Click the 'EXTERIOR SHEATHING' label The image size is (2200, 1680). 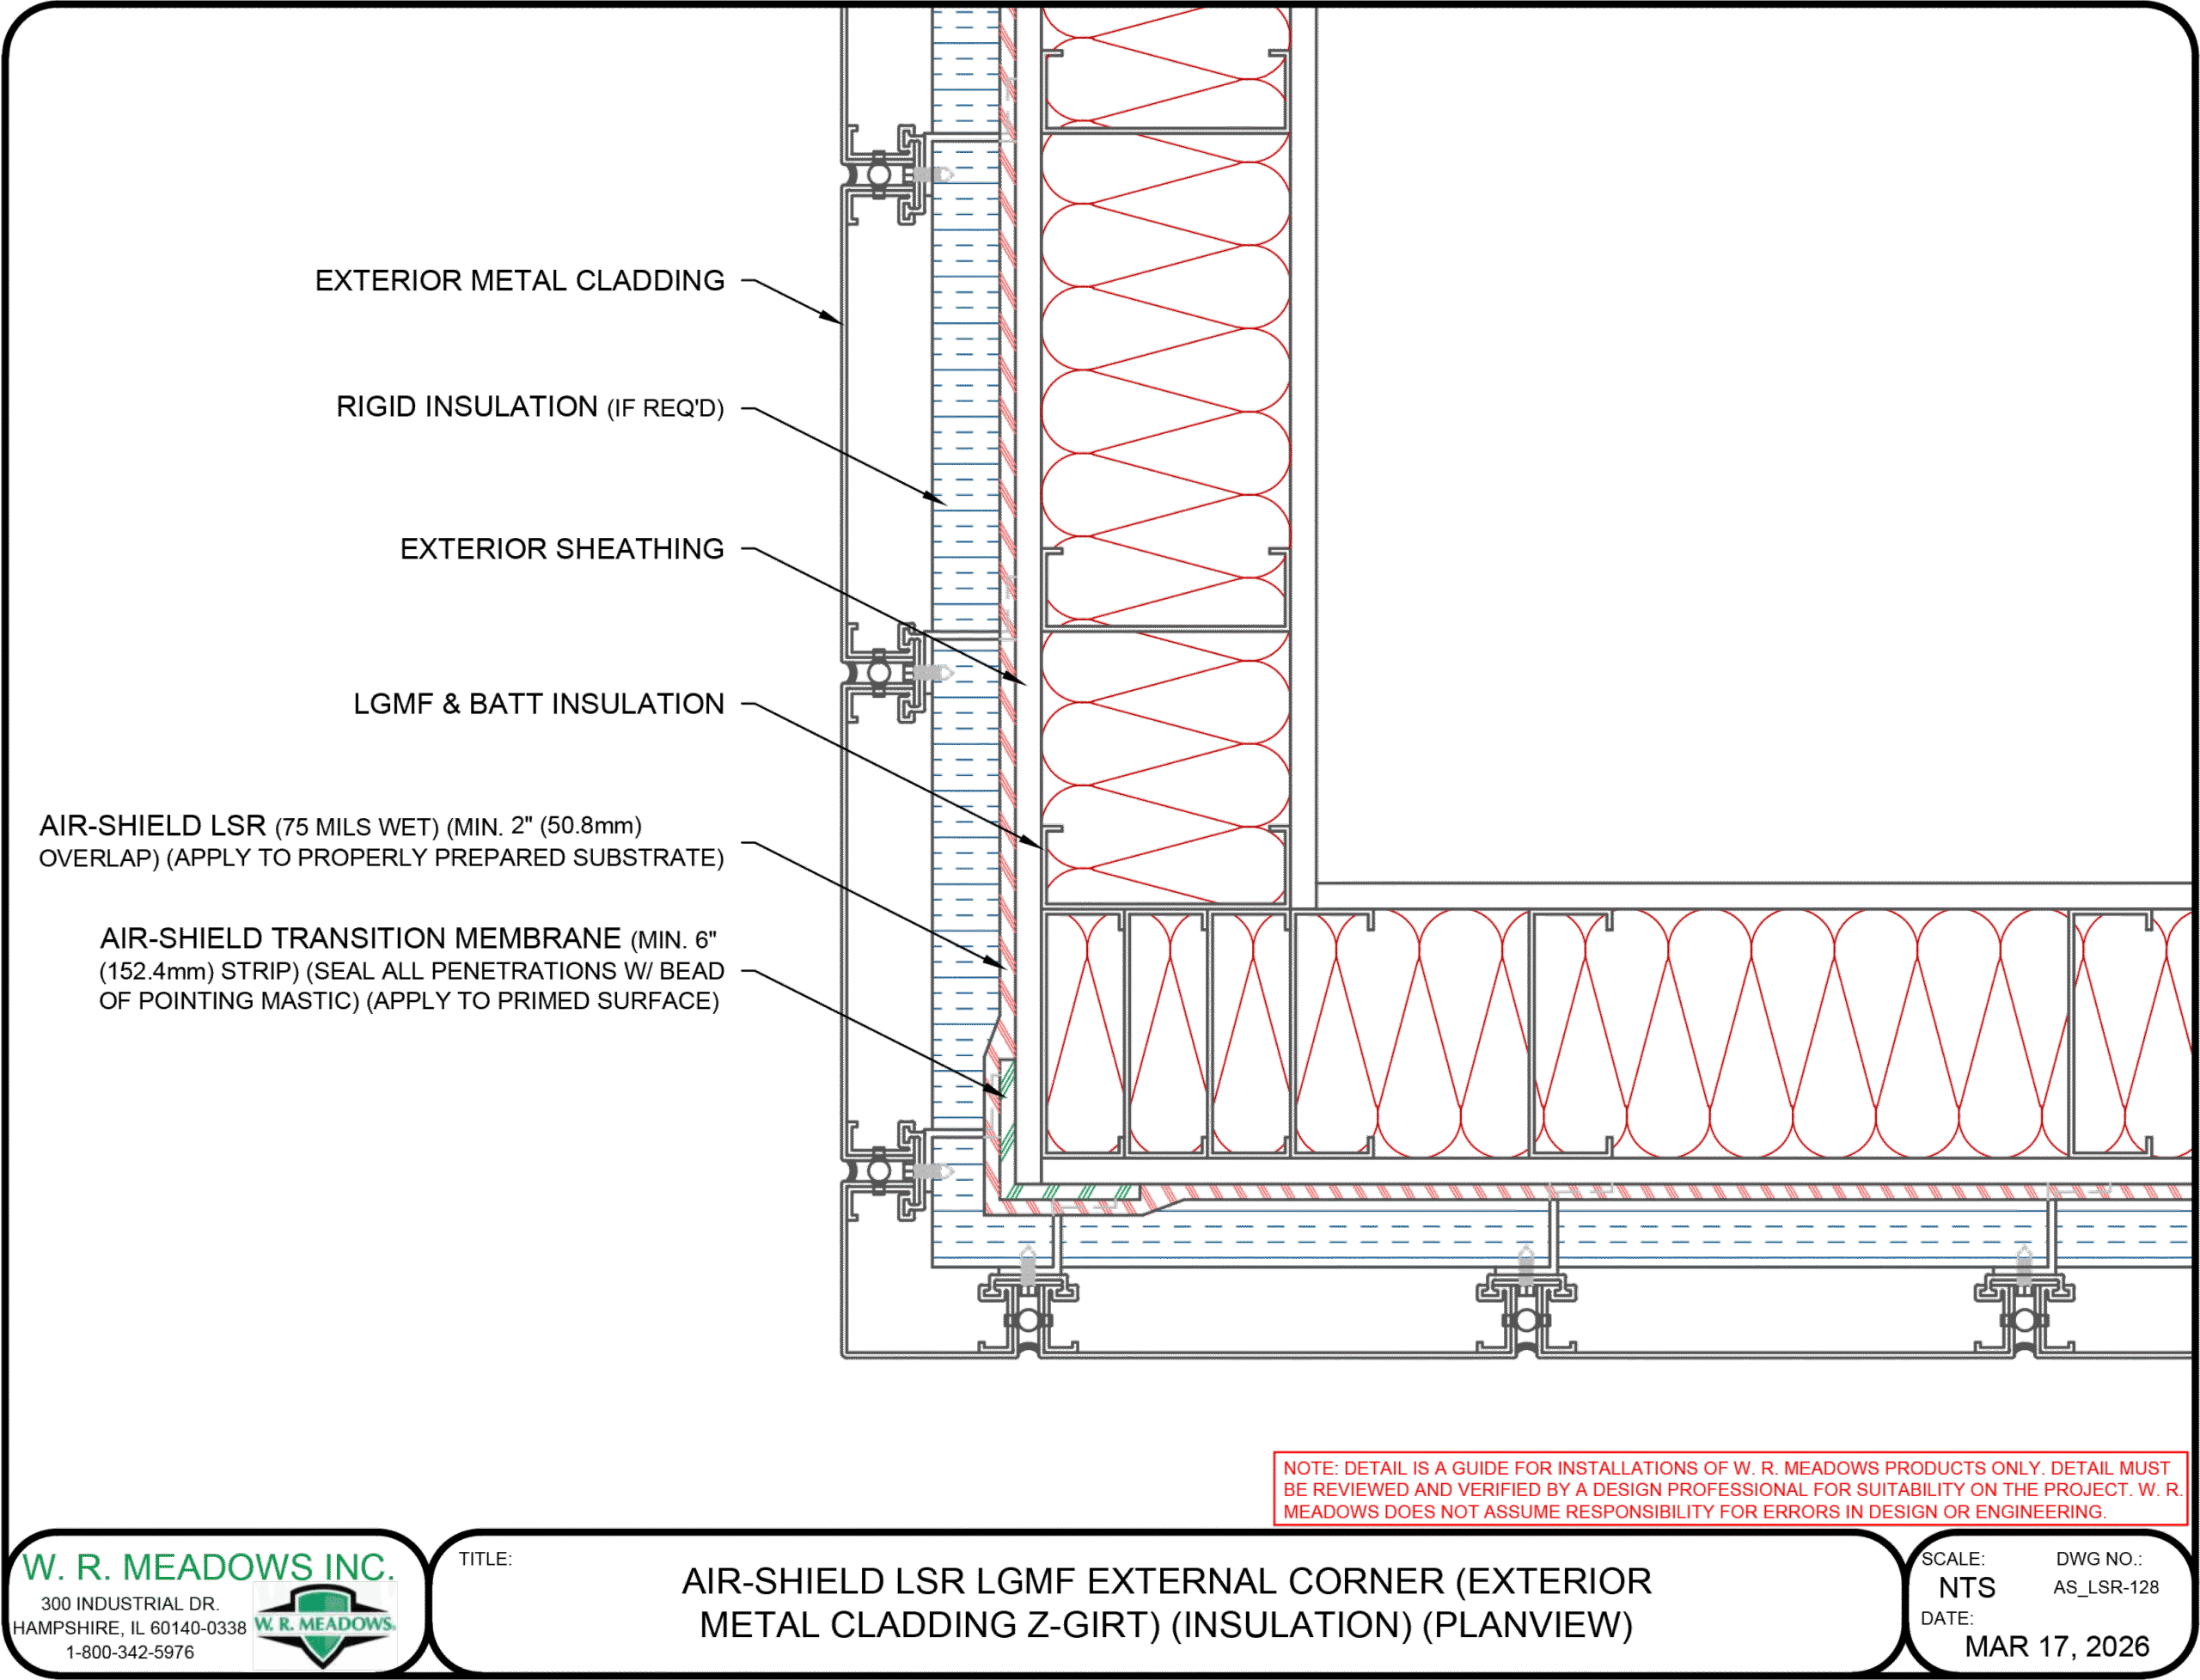click(x=561, y=549)
